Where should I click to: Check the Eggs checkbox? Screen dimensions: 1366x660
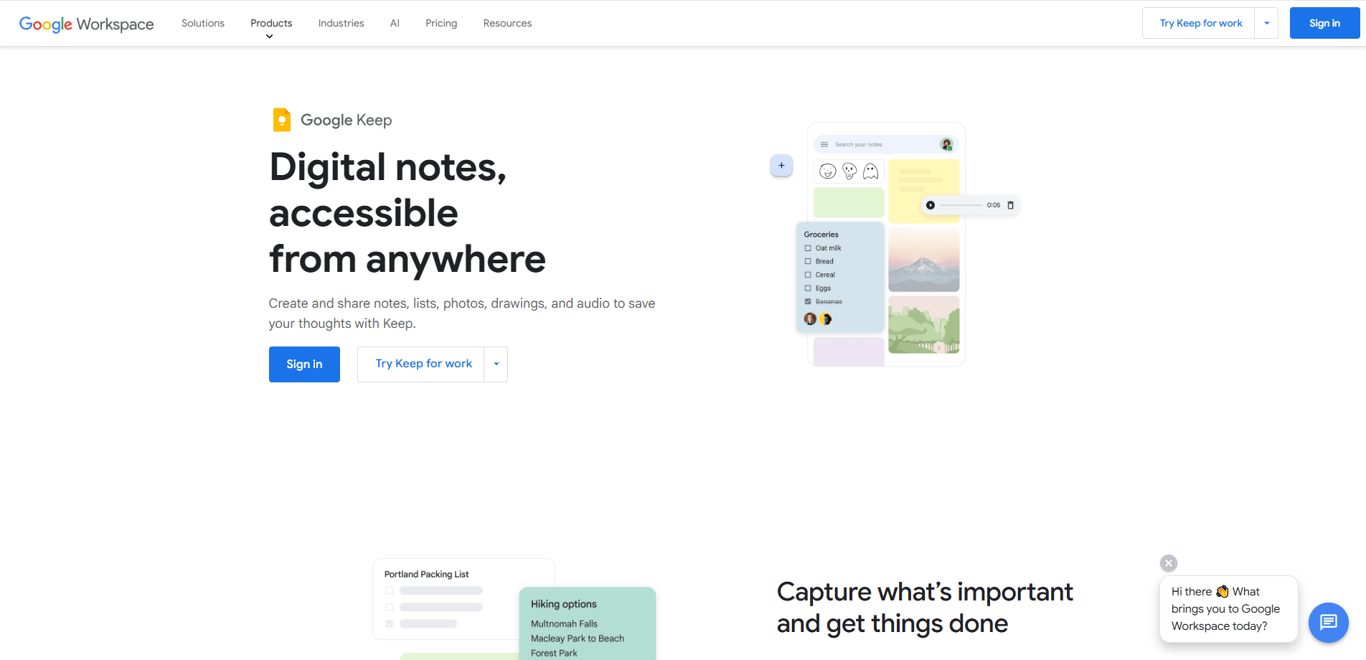(x=808, y=288)
